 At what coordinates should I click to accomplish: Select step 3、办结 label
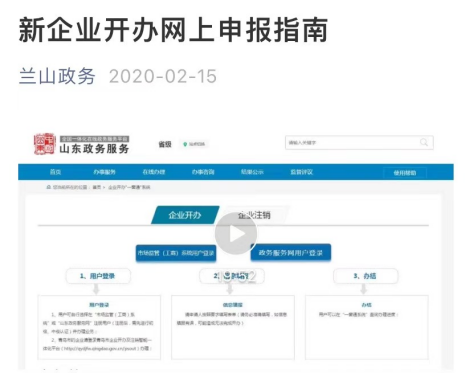(x=365, y=276)
